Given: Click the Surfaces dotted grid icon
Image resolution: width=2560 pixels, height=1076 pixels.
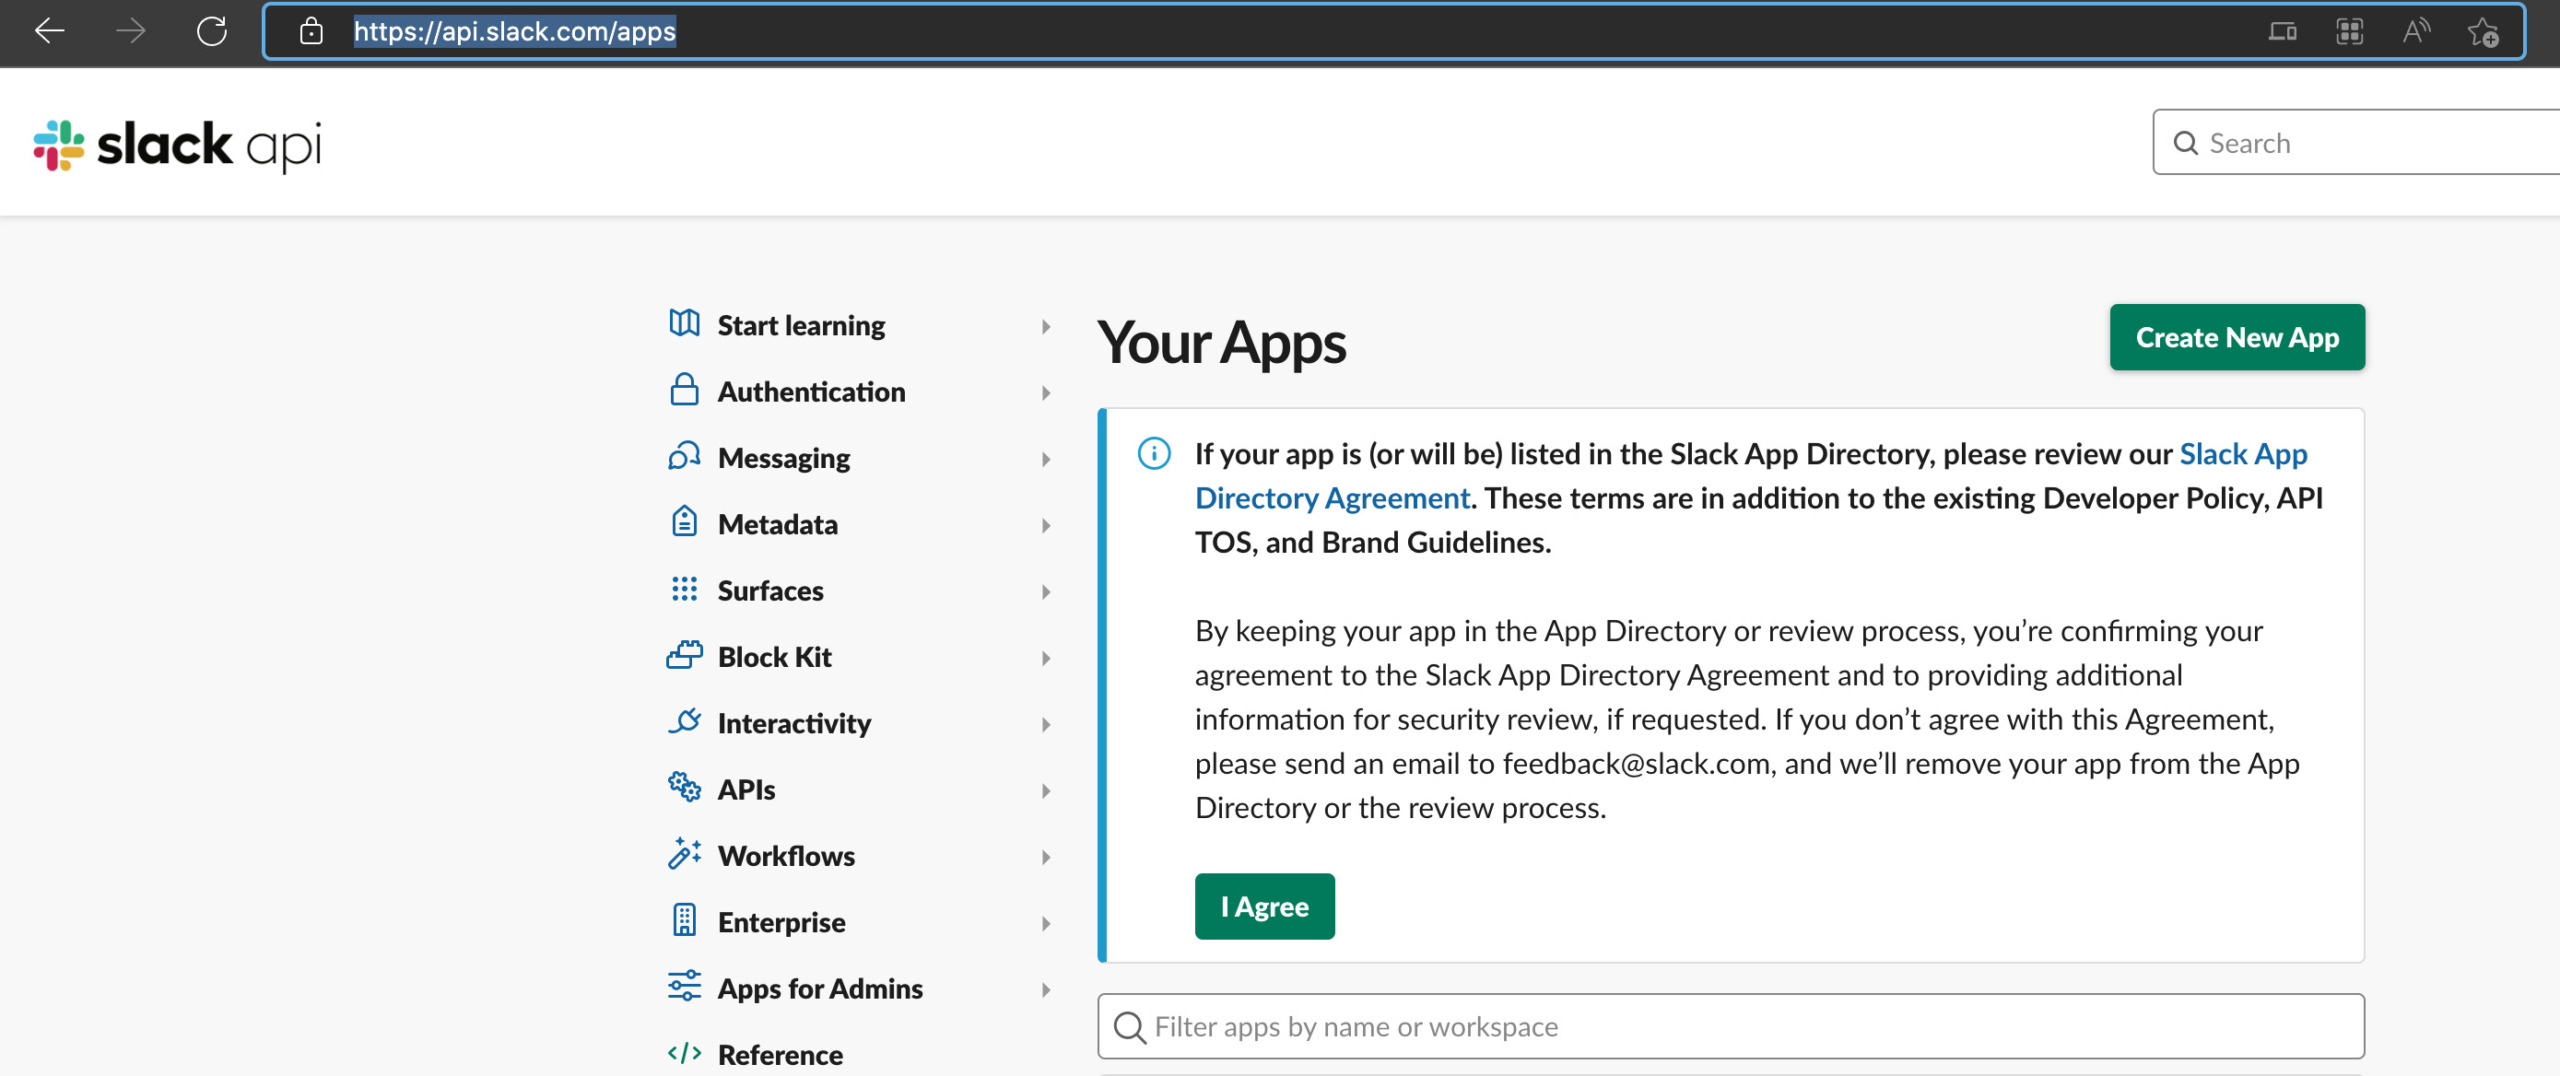Looking at the screenshot, I should pos(684,589).
